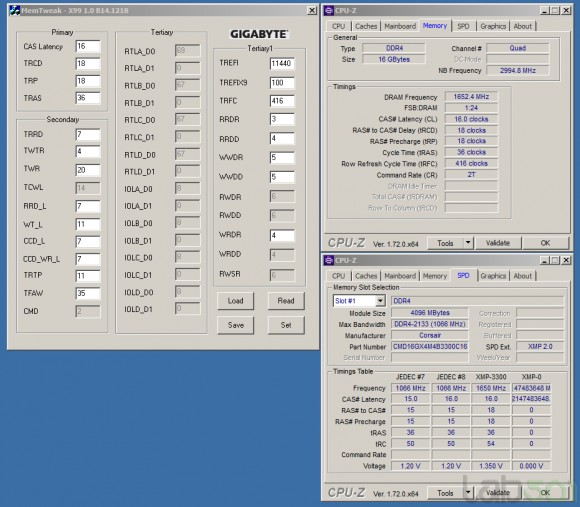The image size is (580, 507).
Task: Click the CPU-Z Memory window title icon
Action: pyautogui.click(x=329, y=10)
